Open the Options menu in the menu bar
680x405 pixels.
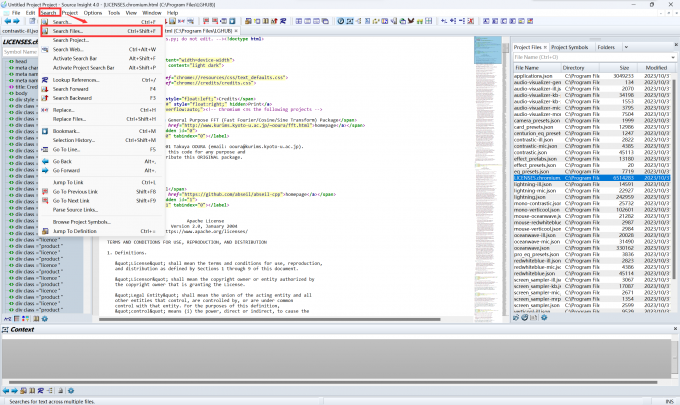coord(92,13)
